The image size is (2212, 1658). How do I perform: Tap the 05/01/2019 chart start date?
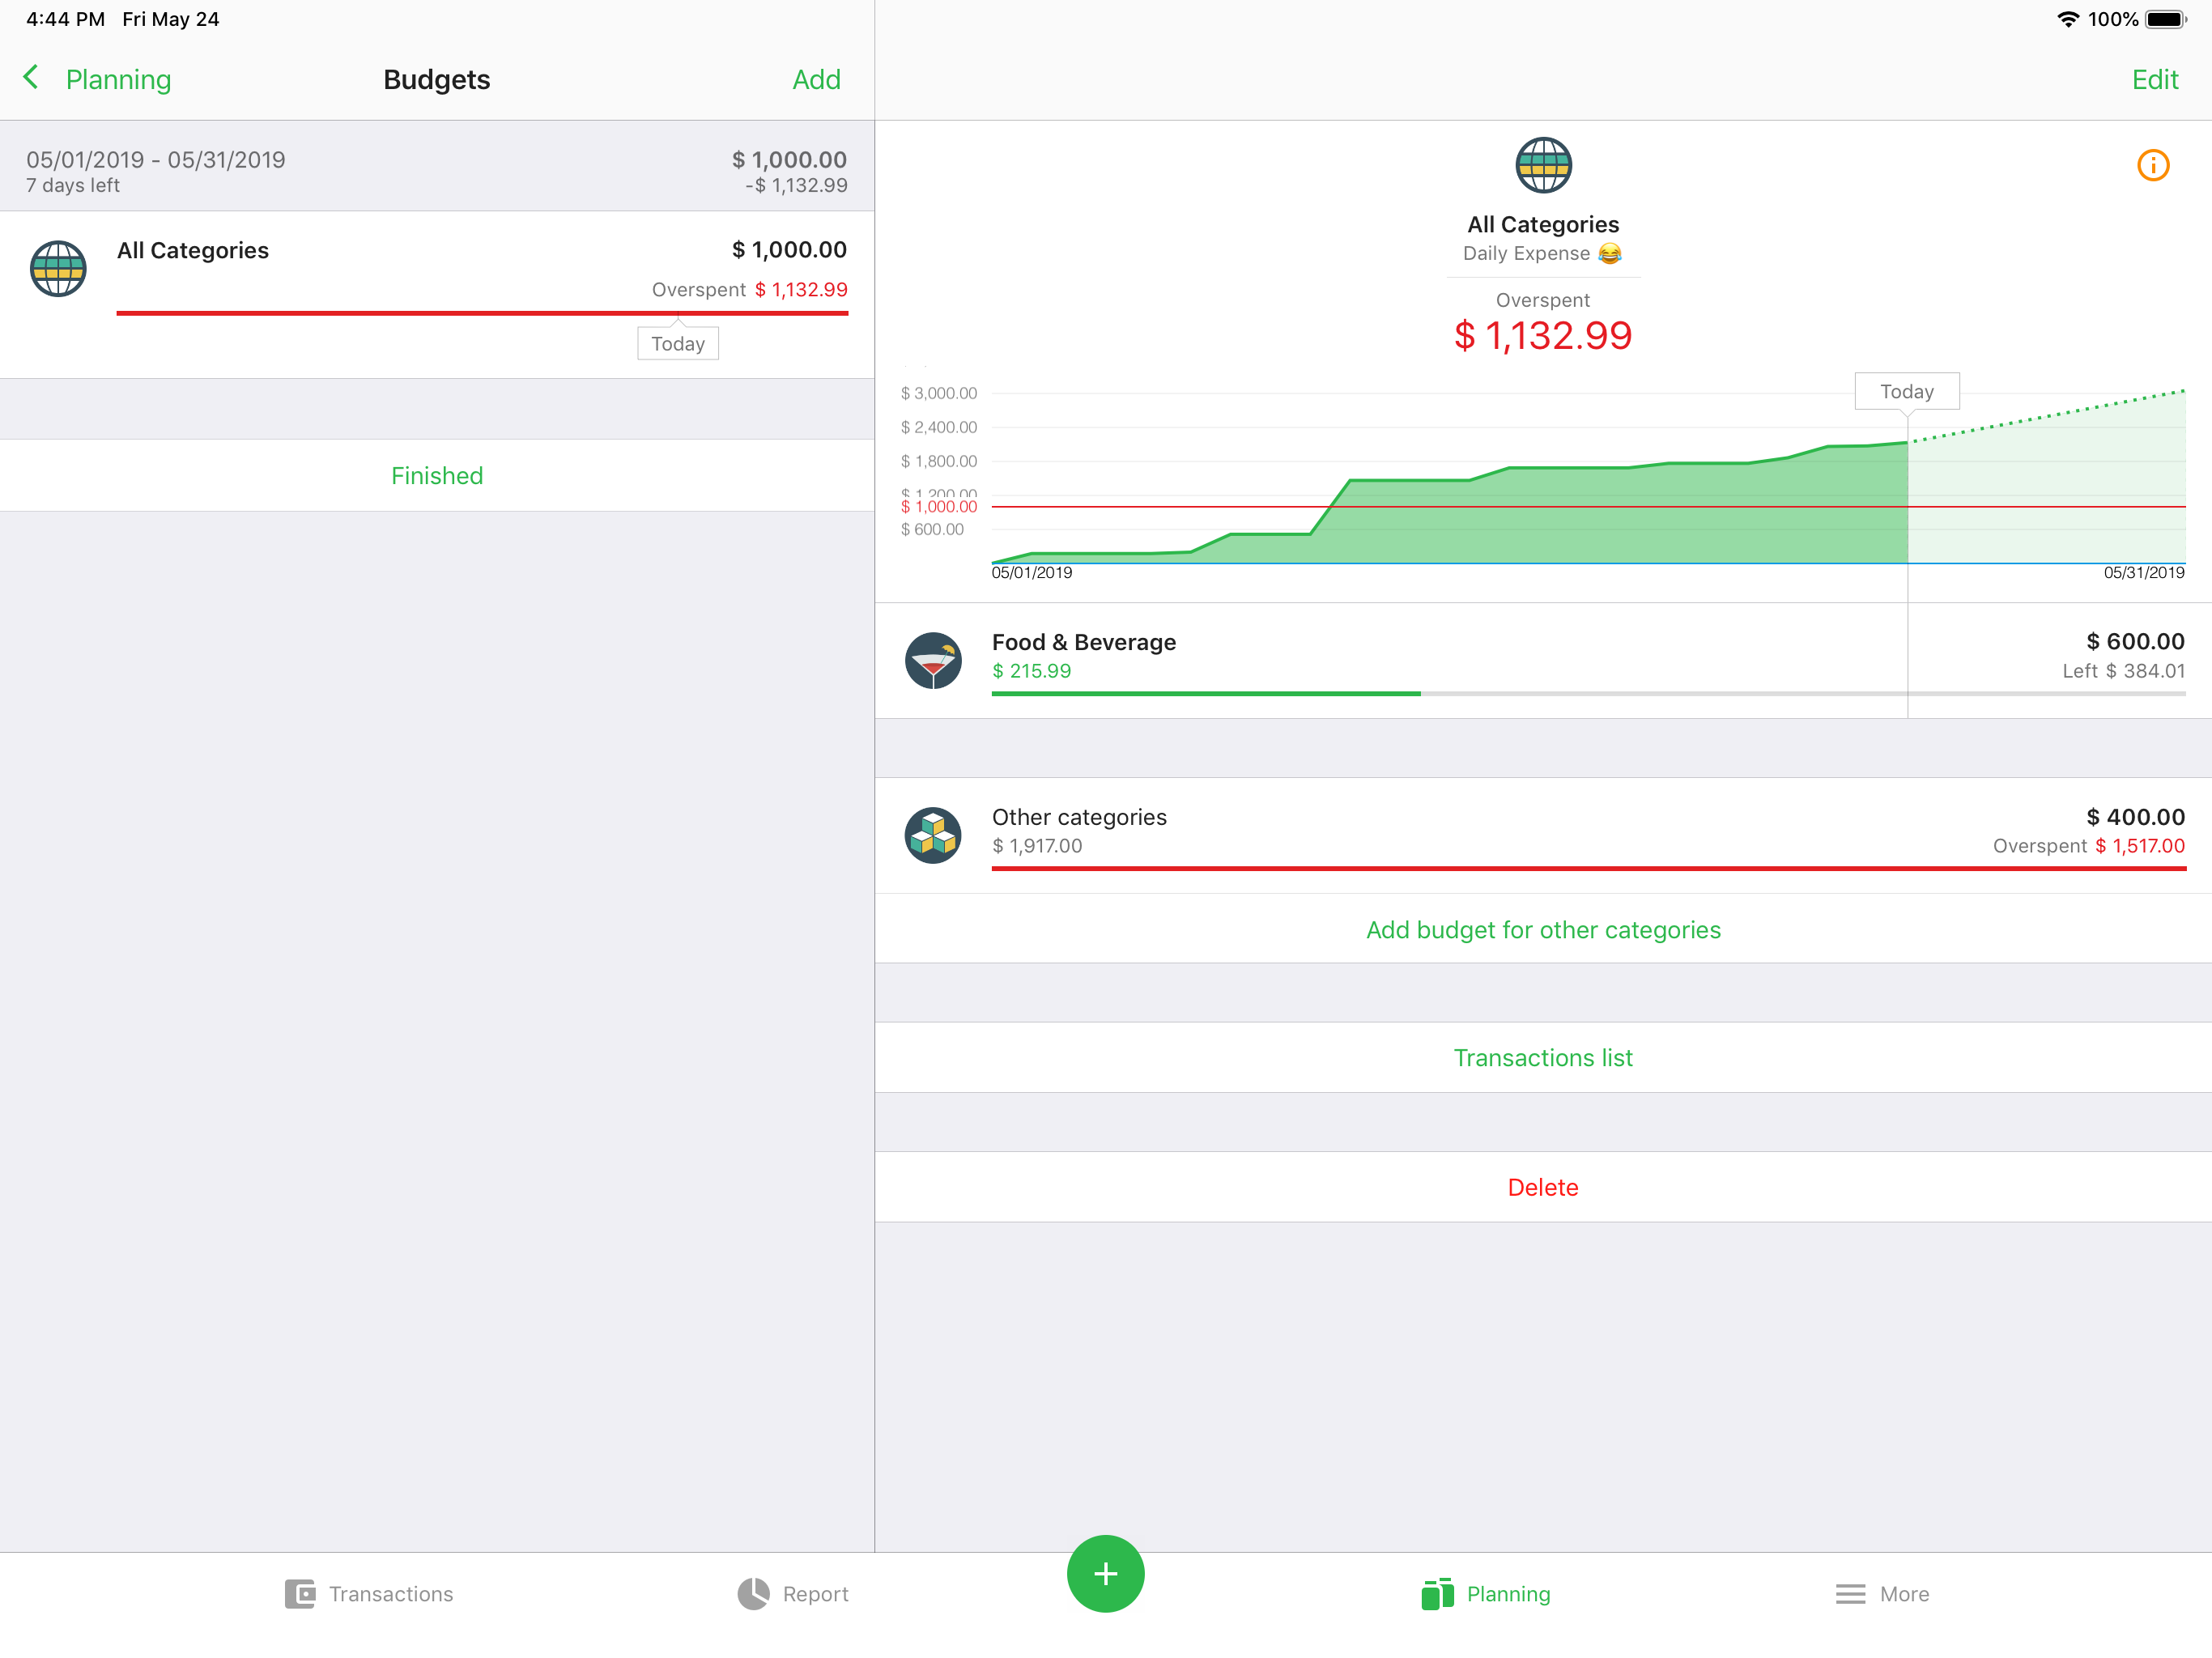(1031, 573)
